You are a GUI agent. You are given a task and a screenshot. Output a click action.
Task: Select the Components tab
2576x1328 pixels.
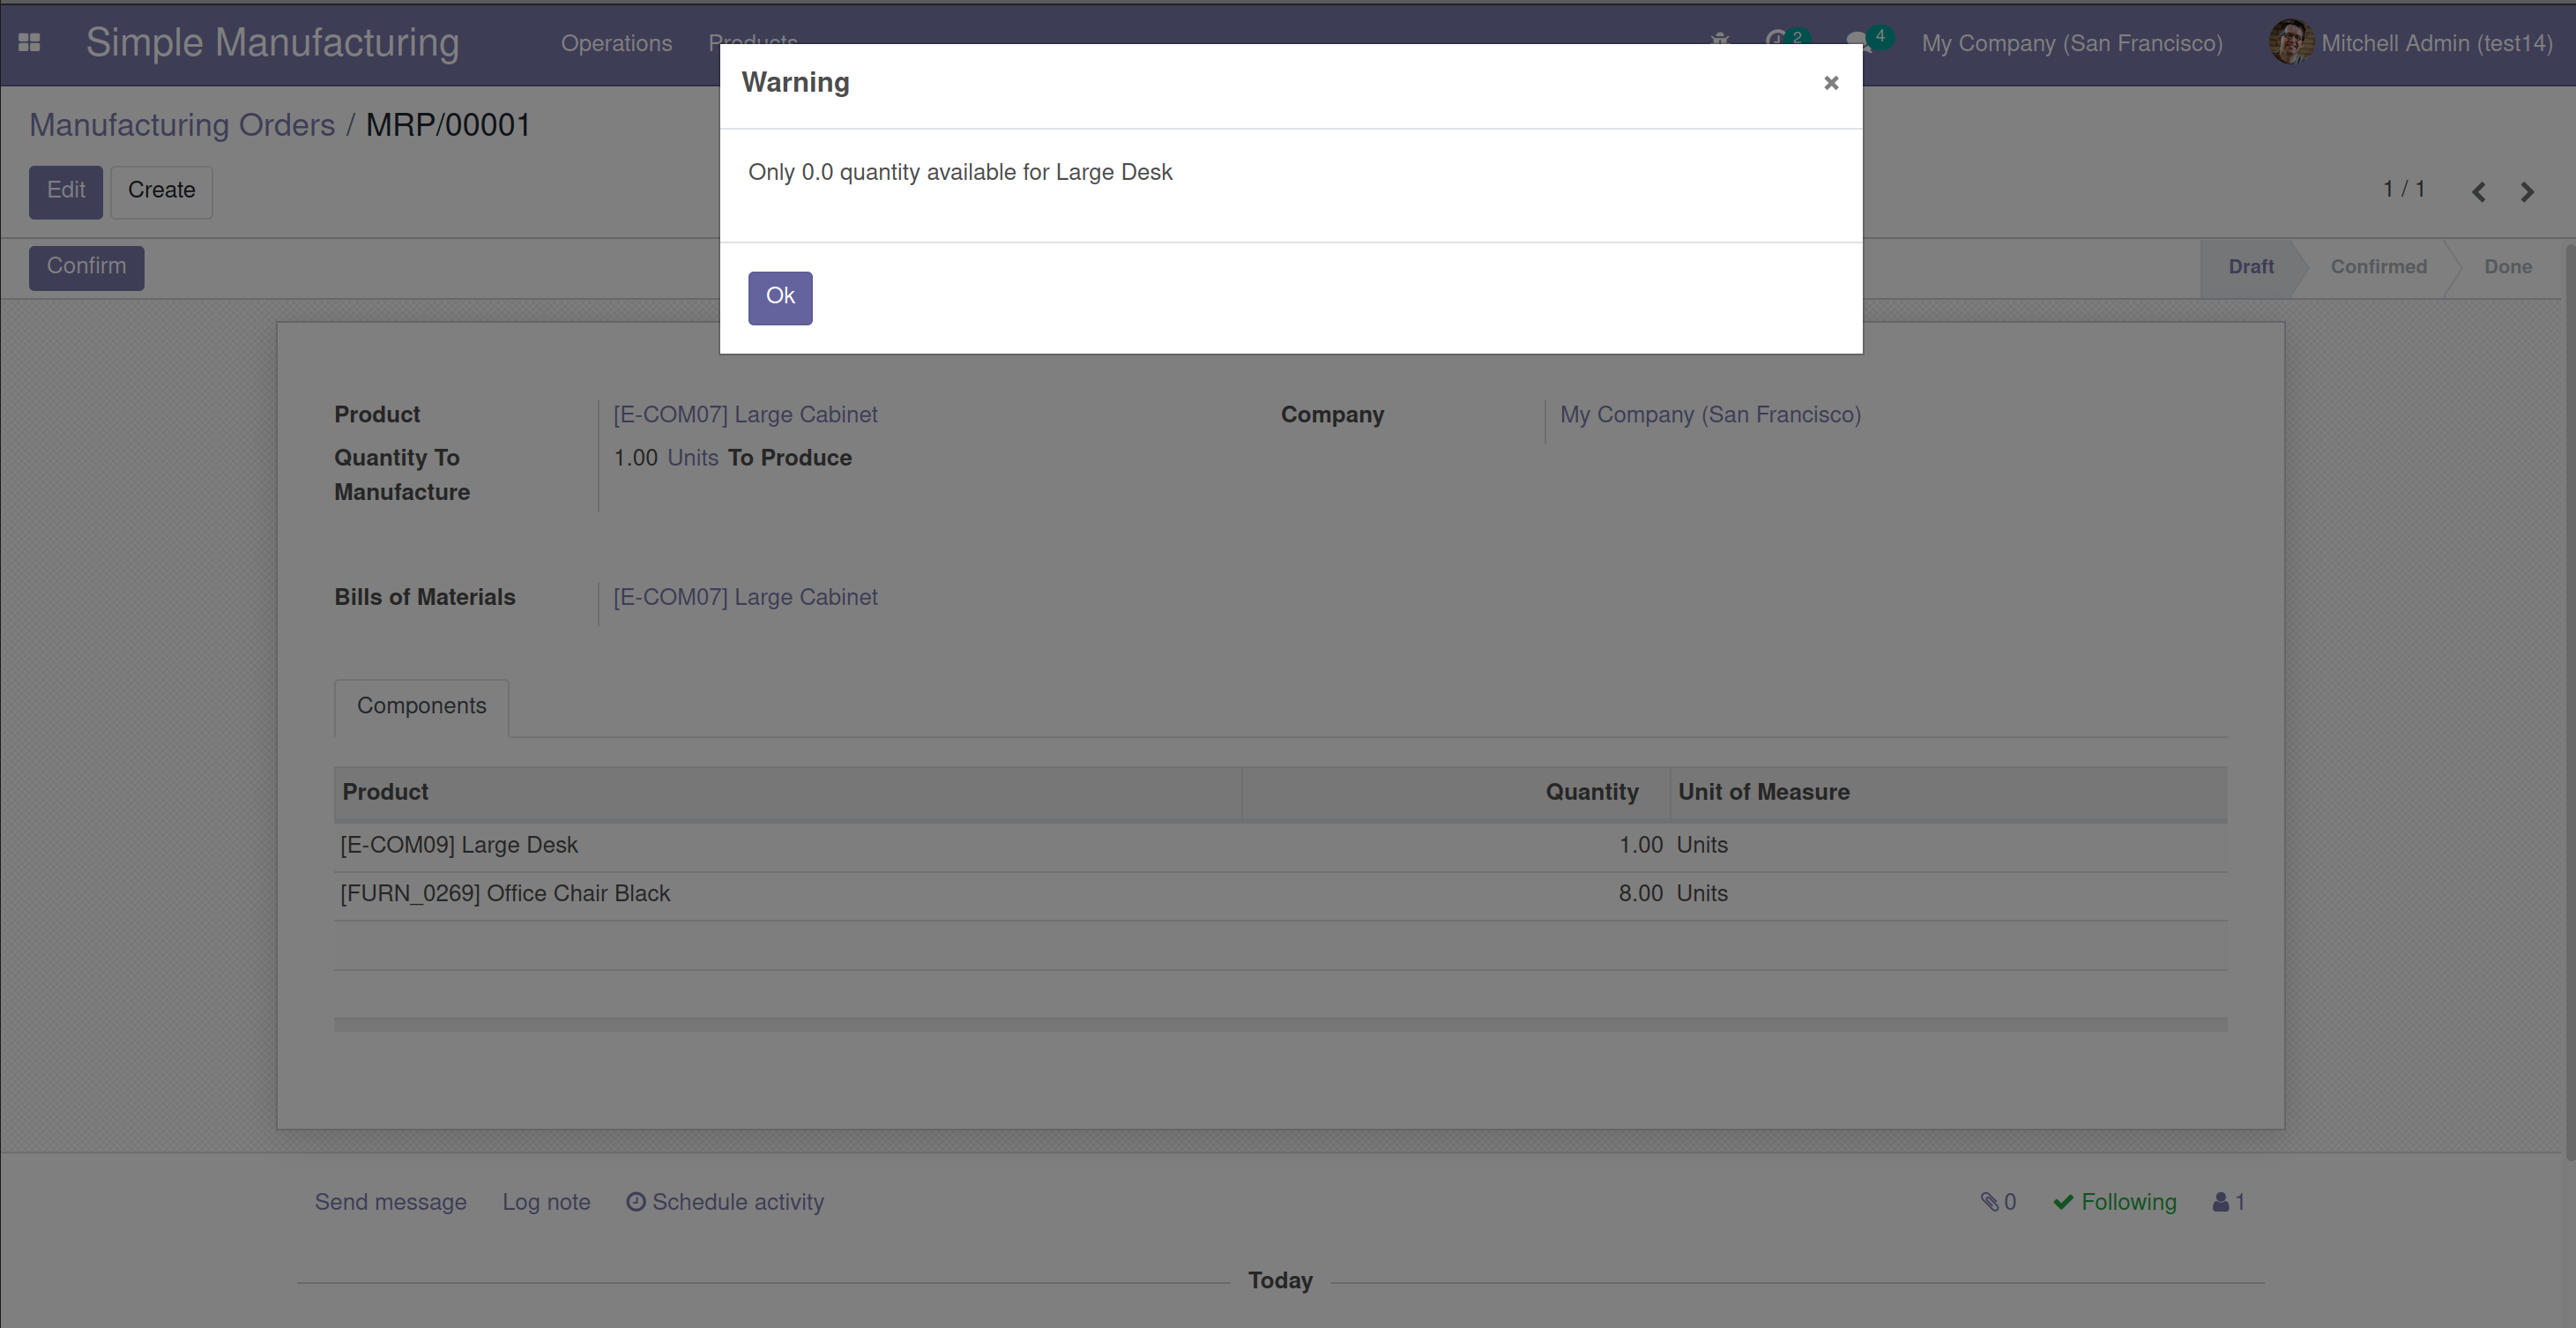click(421, 706)
